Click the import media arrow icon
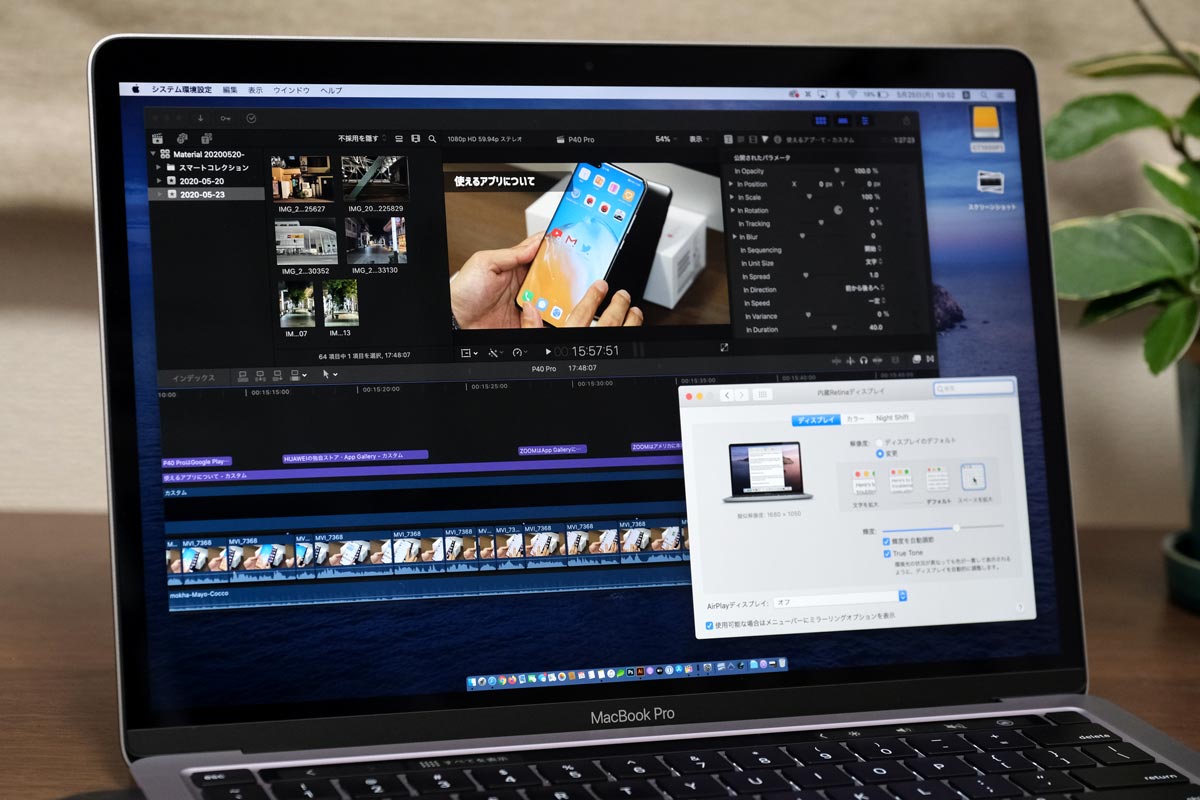 tap(201, 117)
